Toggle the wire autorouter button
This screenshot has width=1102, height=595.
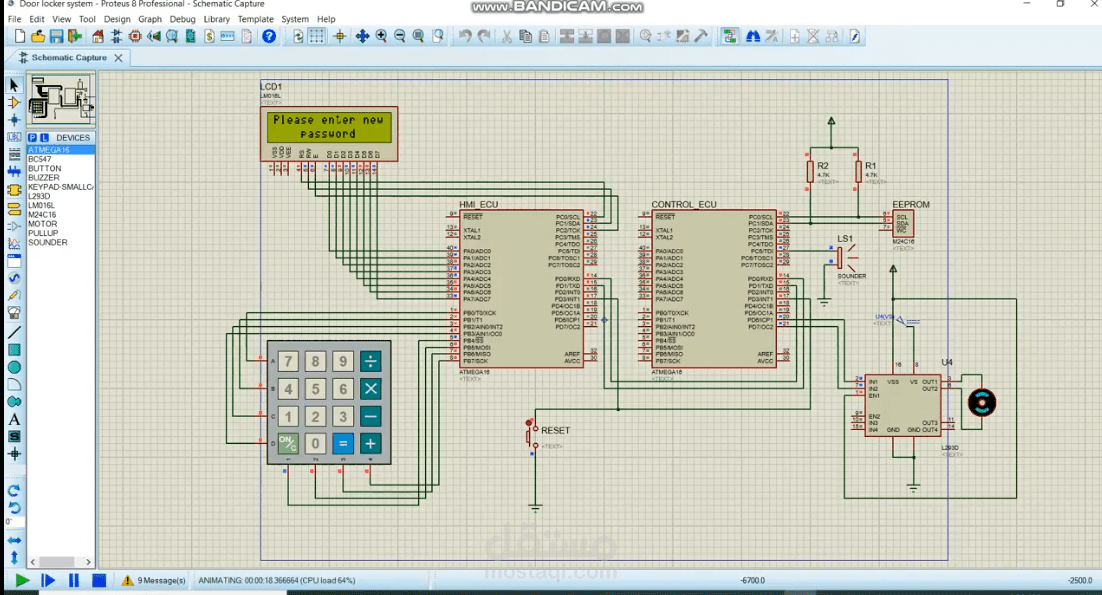point(730,37)
